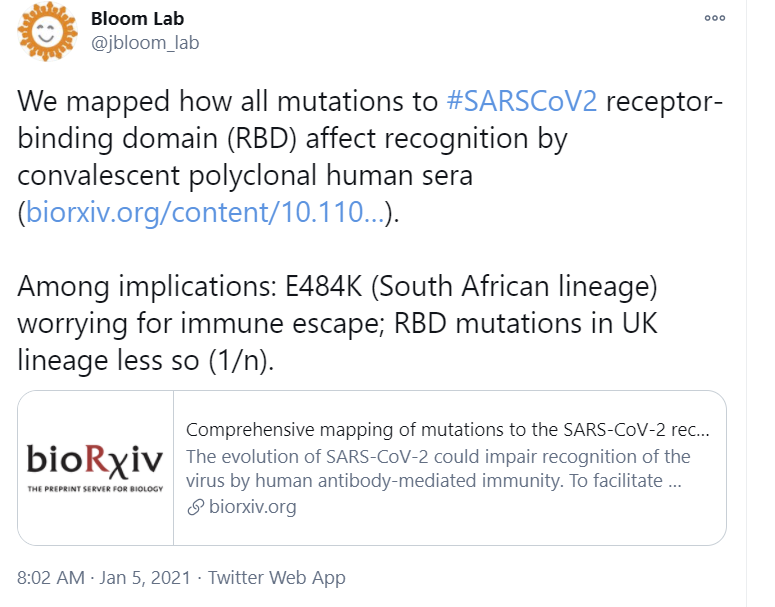Click 'The Preprint Server for Biology' tagline

(x=96, y=487)
